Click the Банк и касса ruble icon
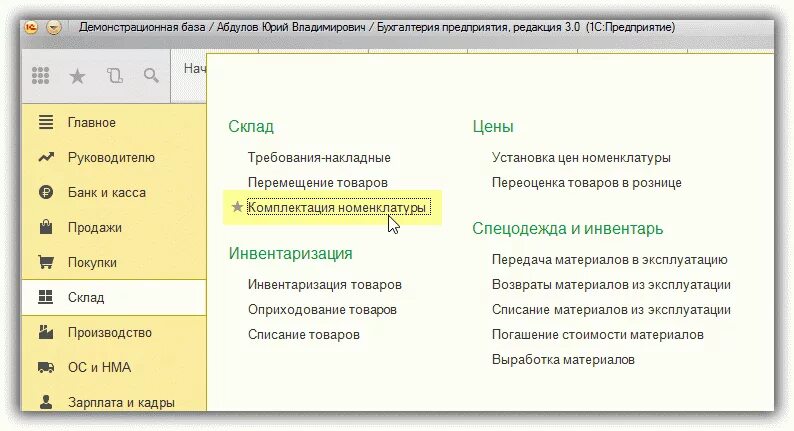This screenshot has height=431, width=794. click(x=46, y=192)
